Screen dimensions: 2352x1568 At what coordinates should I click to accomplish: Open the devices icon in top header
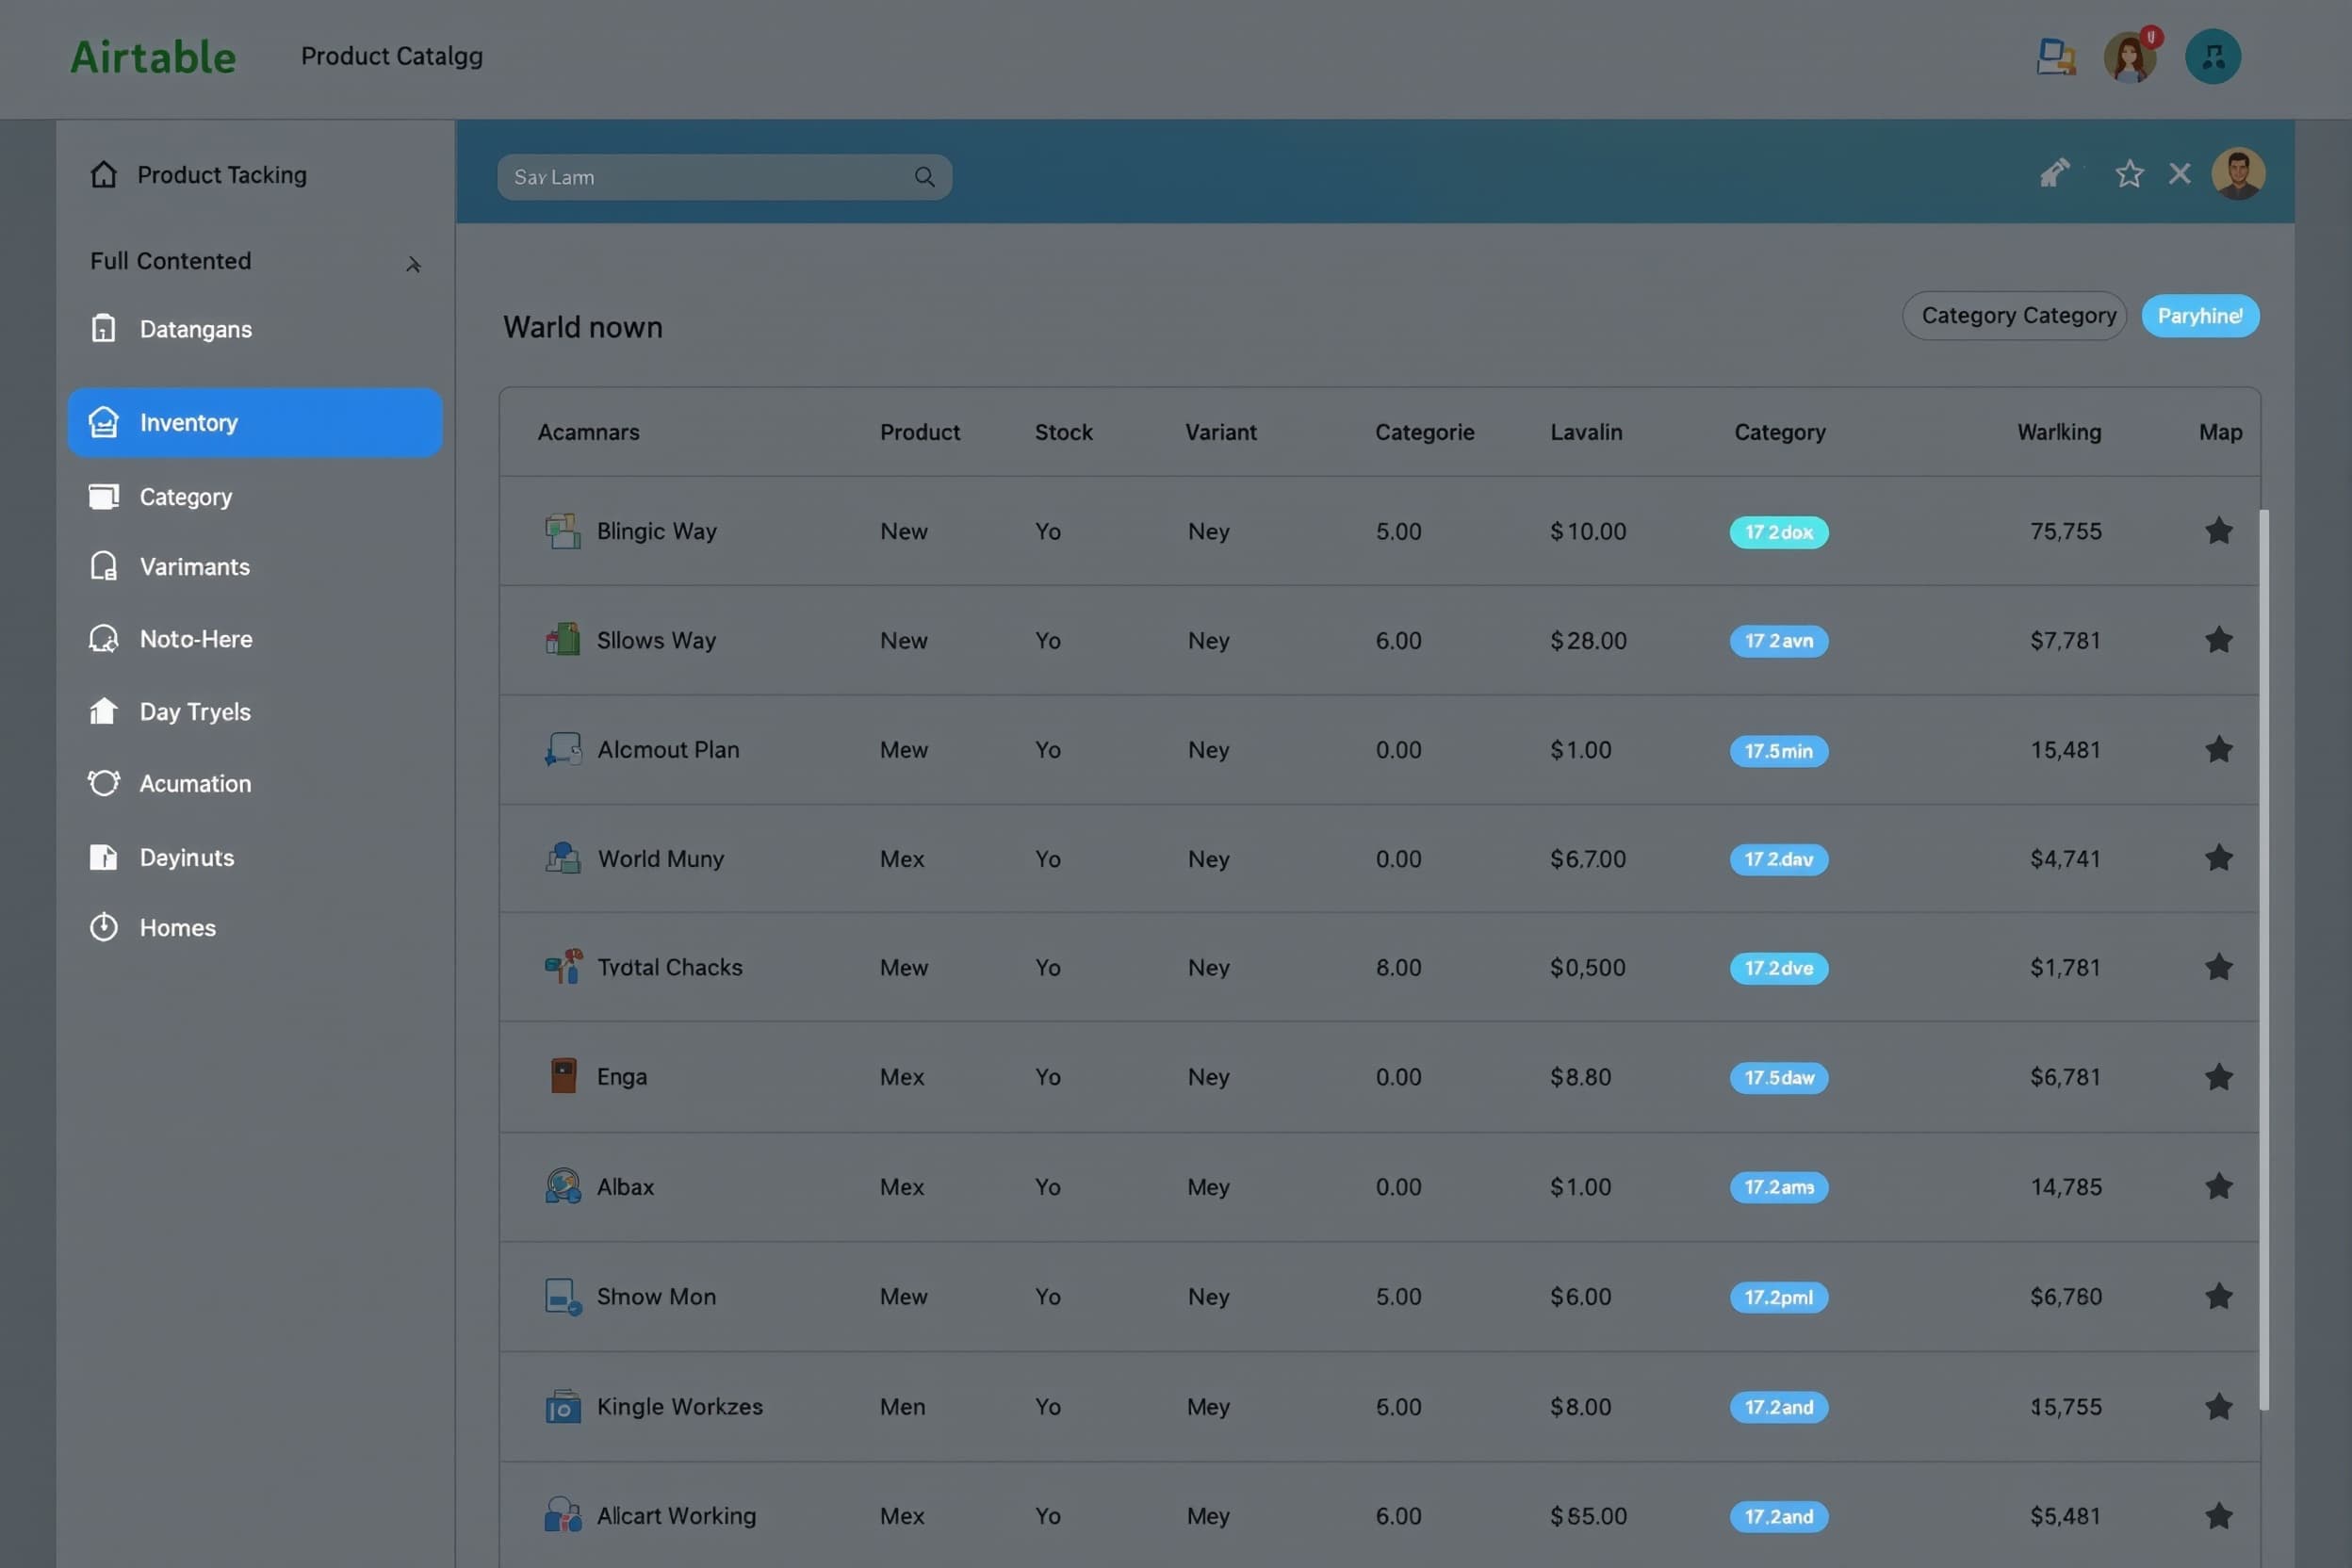[x=2056, y=57]
